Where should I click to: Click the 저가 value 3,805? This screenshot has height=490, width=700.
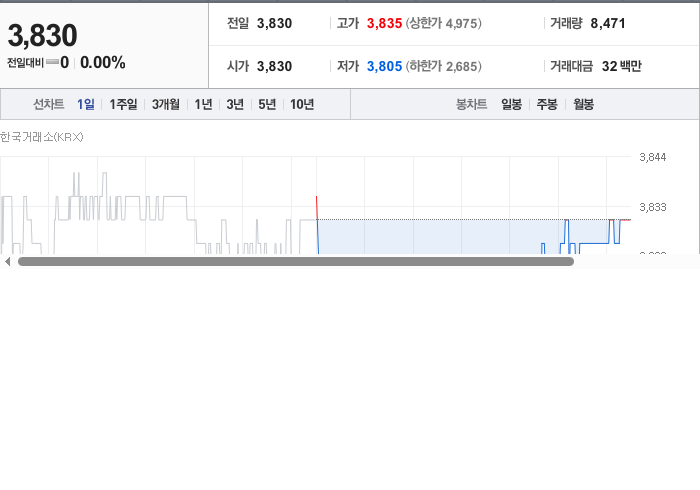pyautogui.click(x=384, y=66)
